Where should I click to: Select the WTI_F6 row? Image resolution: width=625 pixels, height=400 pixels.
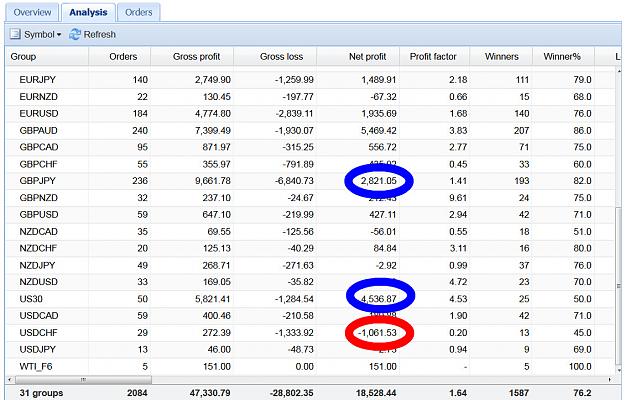point(310,367)
